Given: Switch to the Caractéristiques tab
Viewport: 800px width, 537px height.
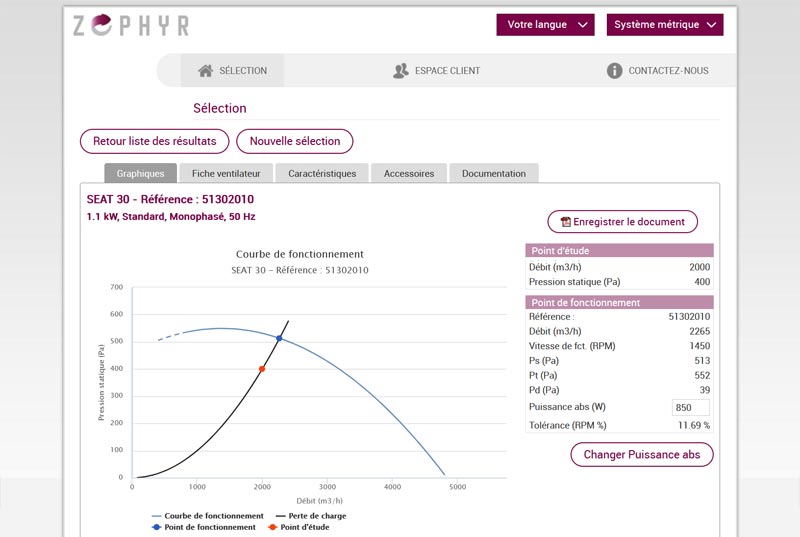Looking at the screenshot, I should pyautogui.click(x=322, y=173).
